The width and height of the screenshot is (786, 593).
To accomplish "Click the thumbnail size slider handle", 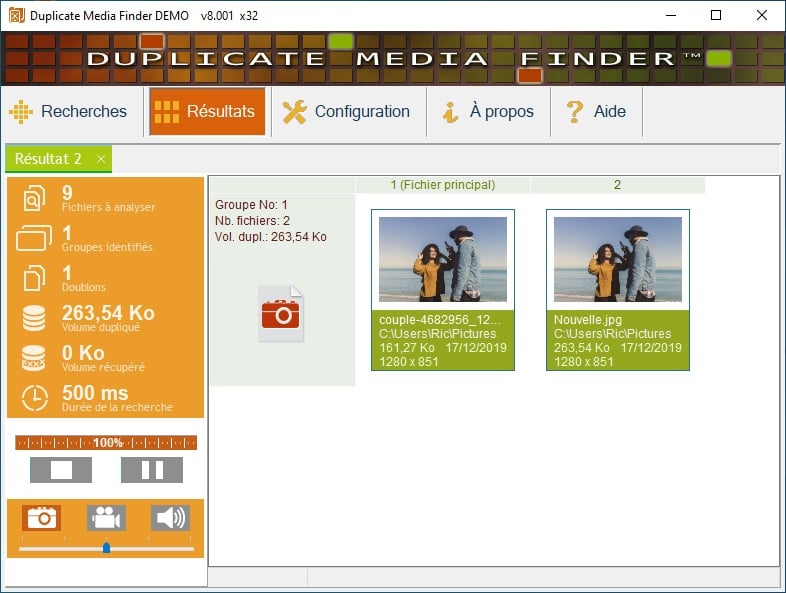I will tap(106, 548).
